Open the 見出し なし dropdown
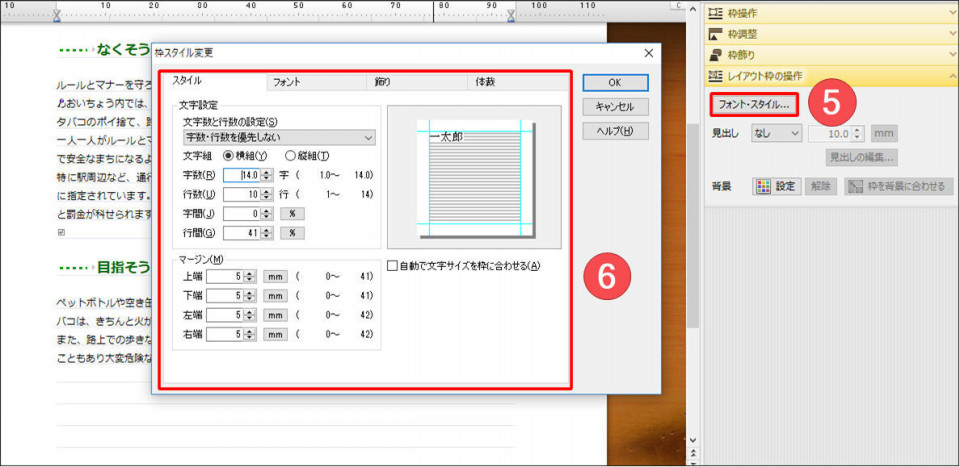Viewport: 960px width, 467px height. [x=776, y=133]
